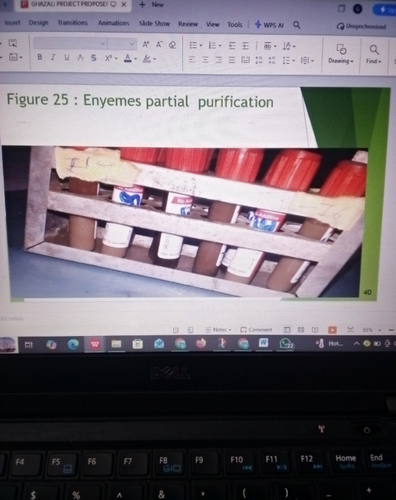
Task: Select the test tube rack picture
Action: click(185, 222)
